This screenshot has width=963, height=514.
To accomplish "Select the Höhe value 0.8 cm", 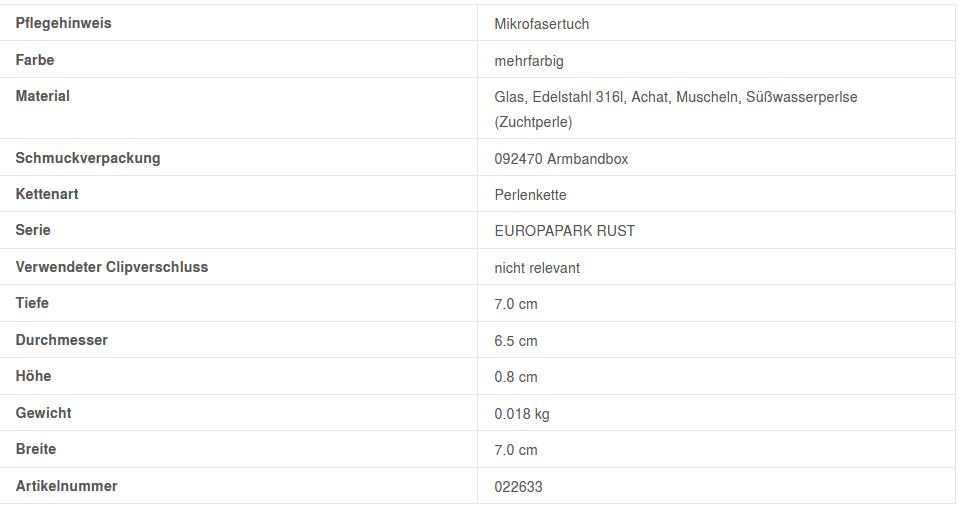I will pos(516,377).
